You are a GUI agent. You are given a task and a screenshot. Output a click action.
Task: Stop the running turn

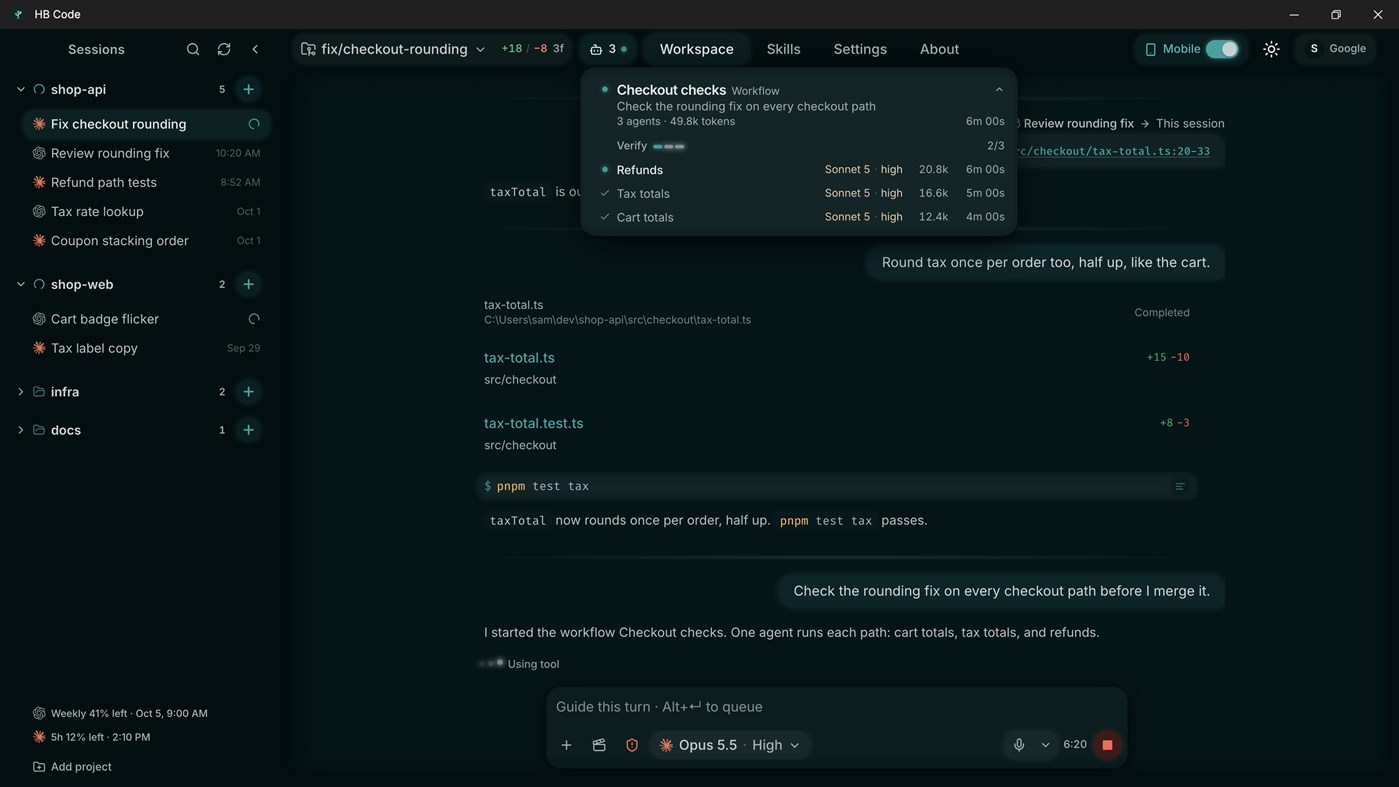(x=1107, y=745)
